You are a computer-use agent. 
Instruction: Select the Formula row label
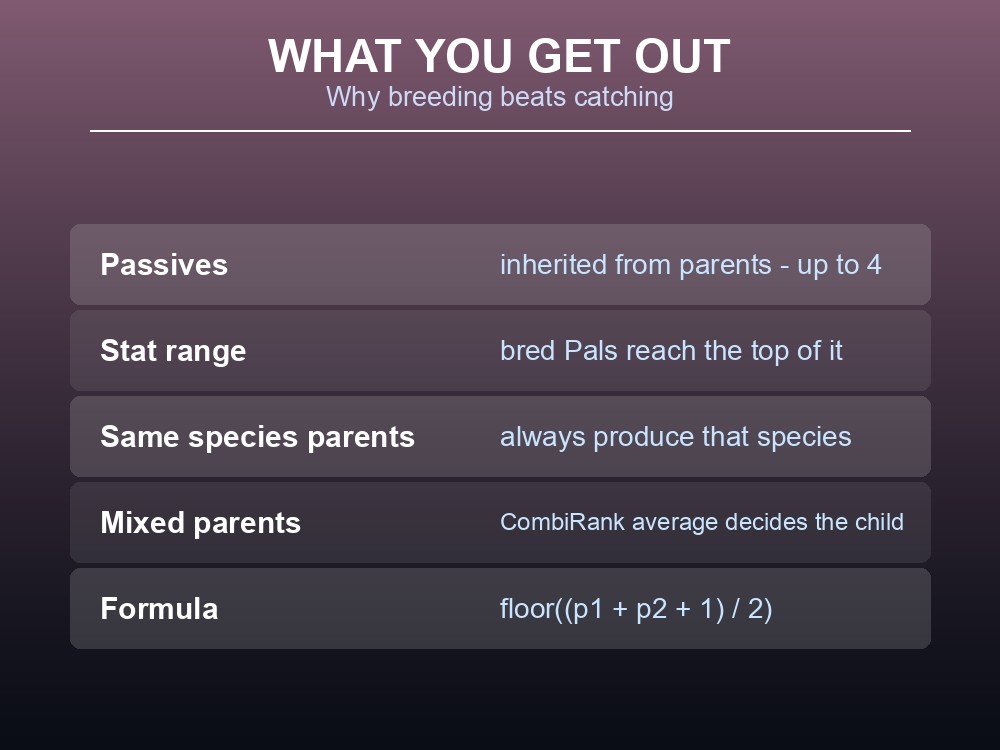pyautogui.click(x=159, y=608)
